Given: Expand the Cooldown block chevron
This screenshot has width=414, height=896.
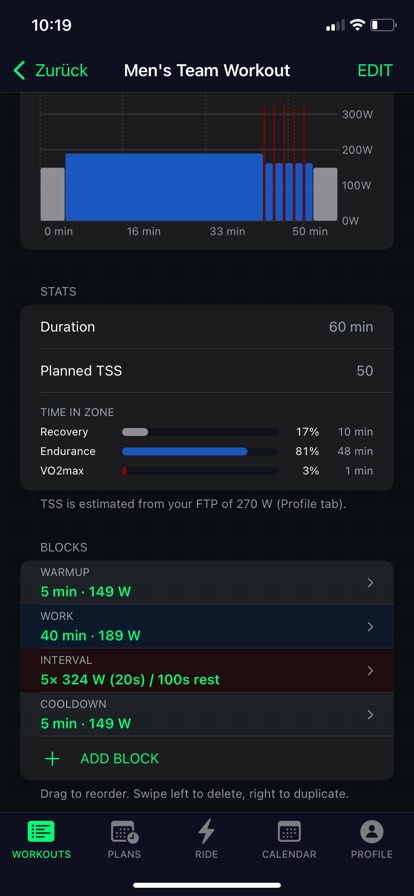Looking at the screenshot, I should tap(370, 715).
